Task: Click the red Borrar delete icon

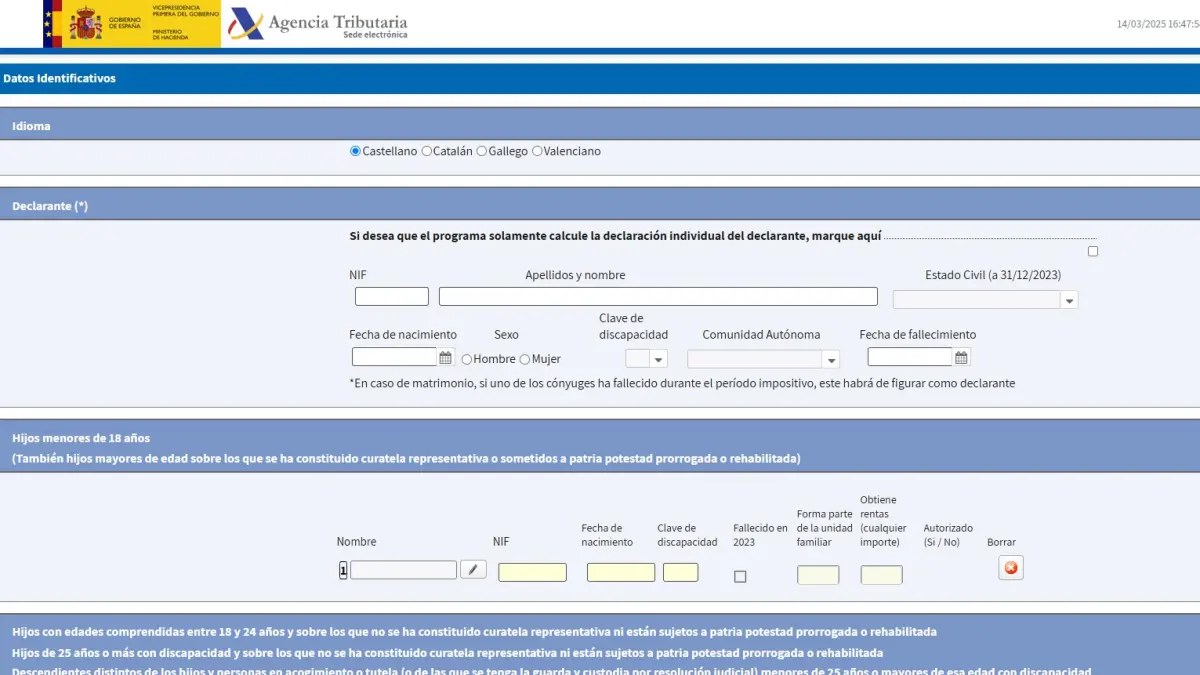Action: coord(1010,568)
